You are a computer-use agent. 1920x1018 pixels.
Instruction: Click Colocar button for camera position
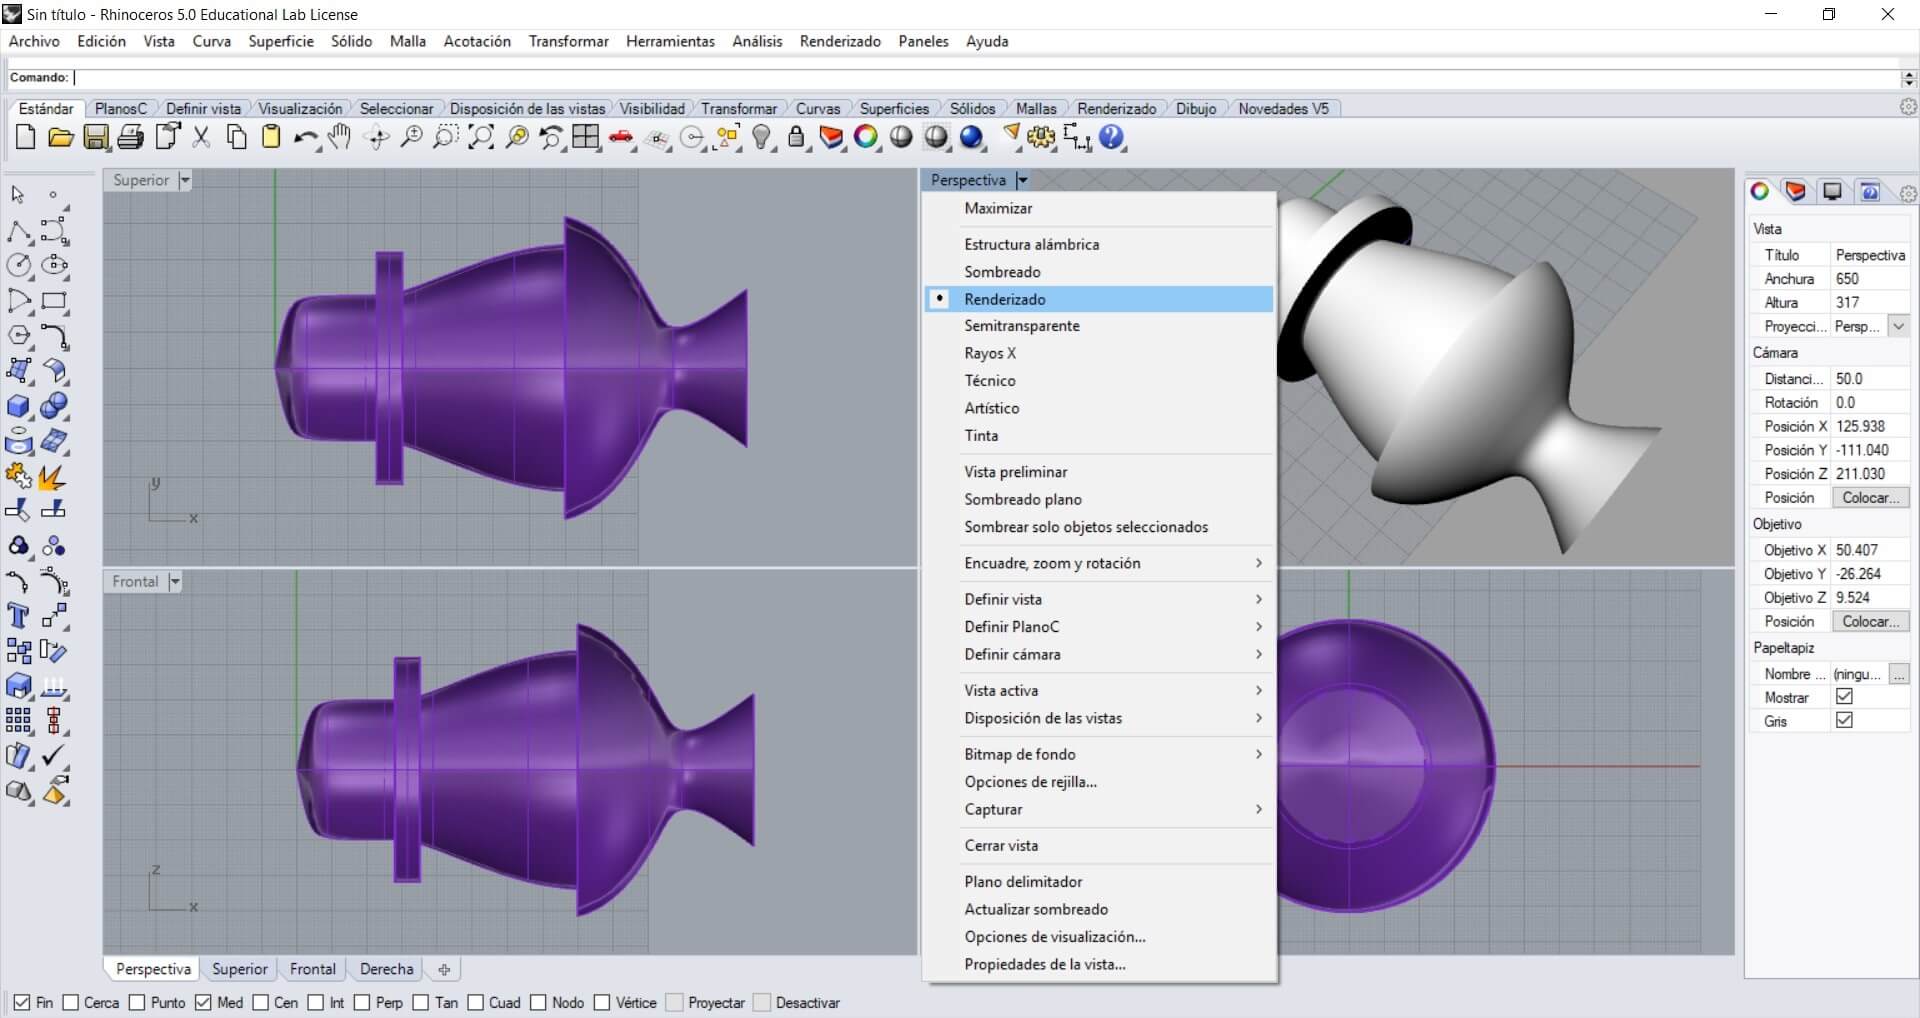pos(1869,497)
